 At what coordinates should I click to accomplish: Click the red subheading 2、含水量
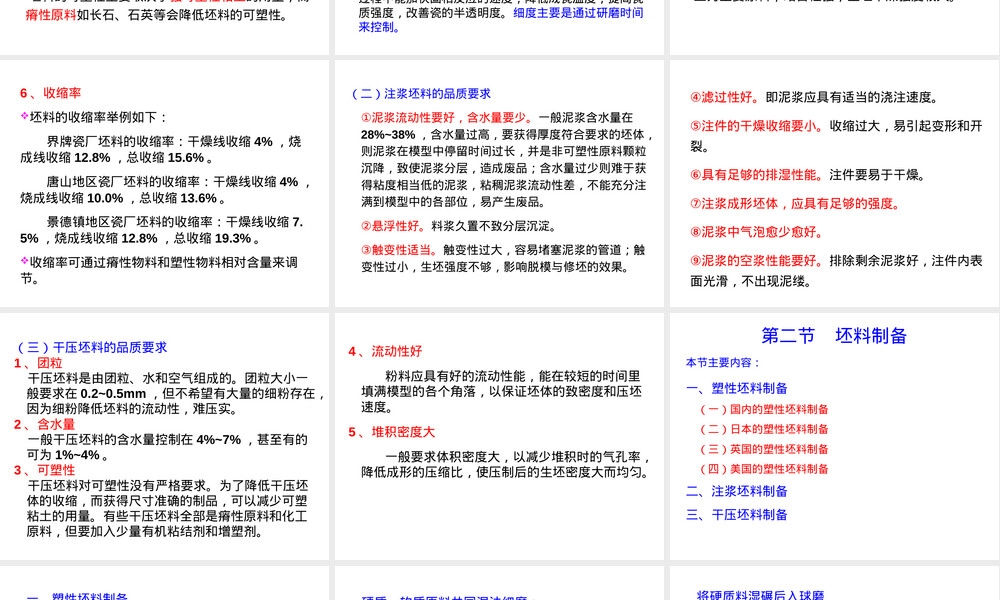click(45, 424)
